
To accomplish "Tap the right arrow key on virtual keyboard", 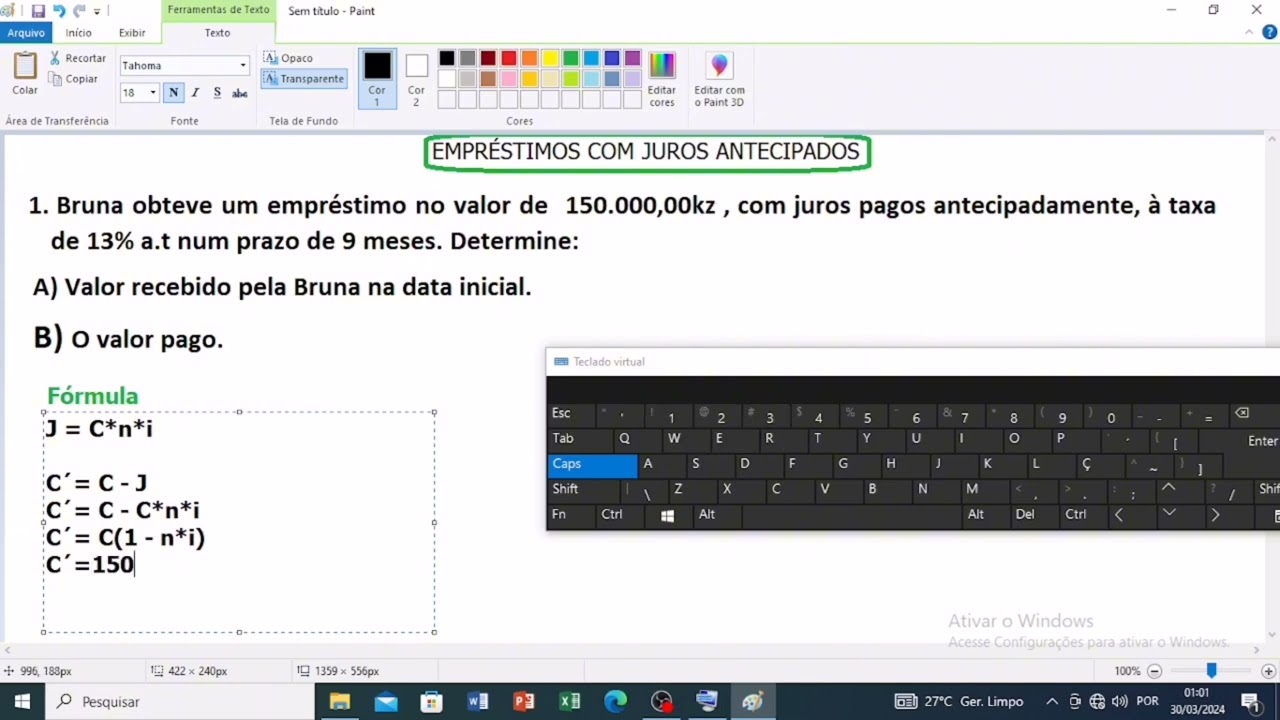I will tap(1216, 515).
